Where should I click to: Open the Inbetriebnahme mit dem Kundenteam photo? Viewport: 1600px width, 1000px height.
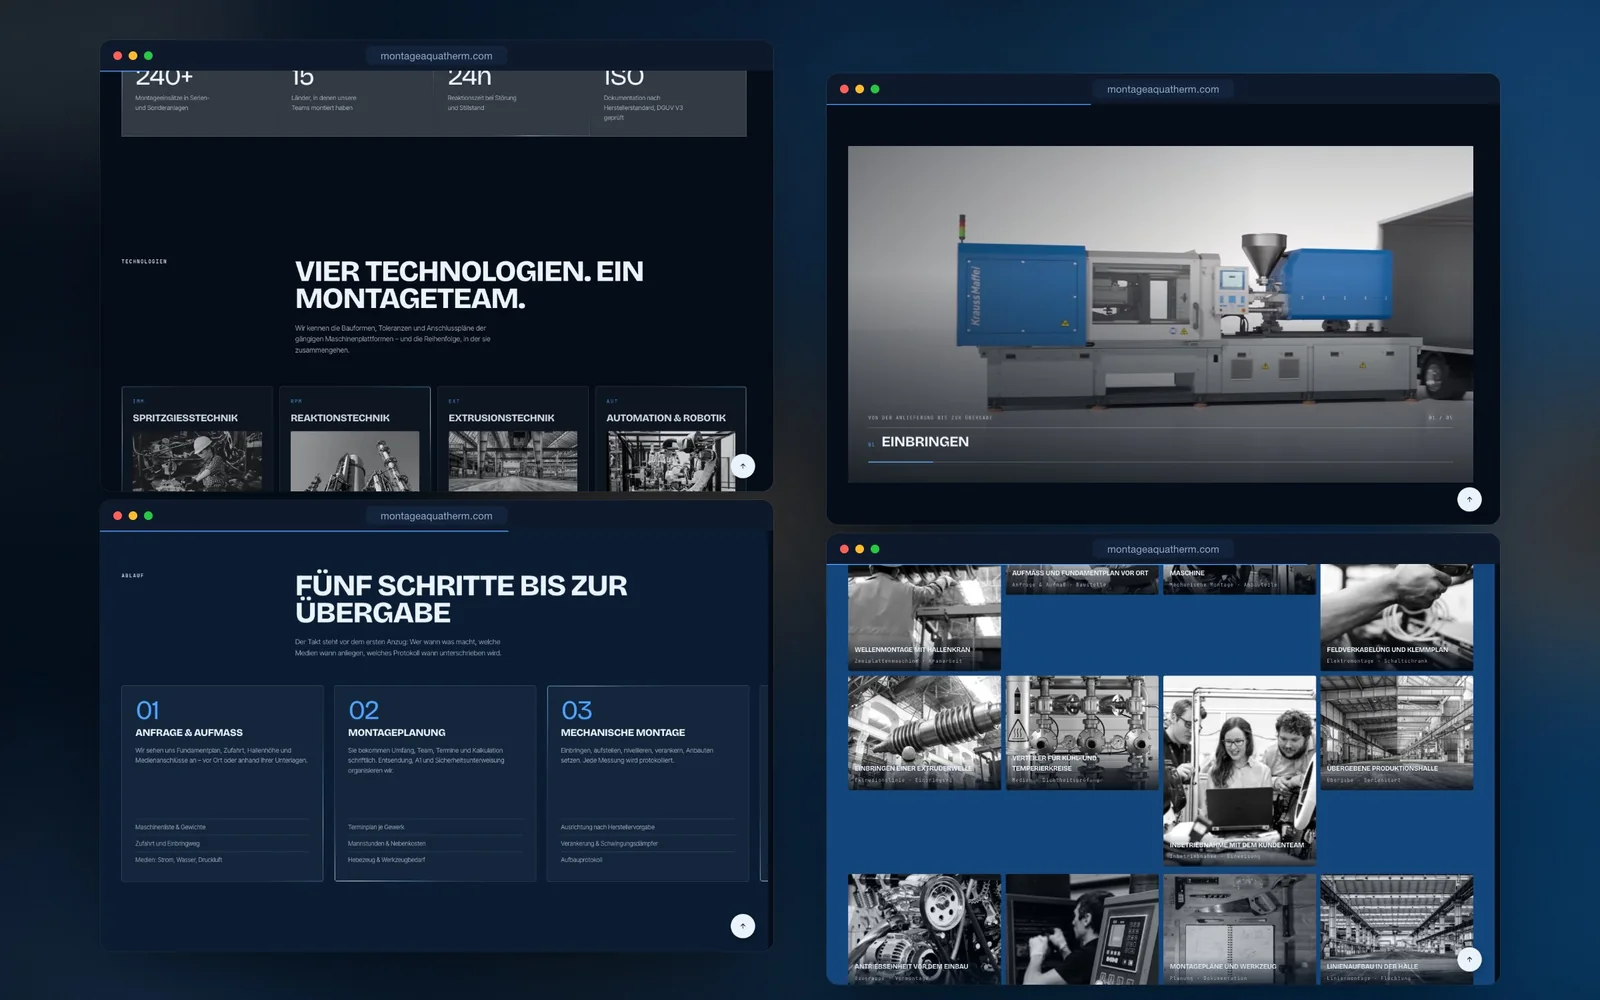click(1239, 770)
